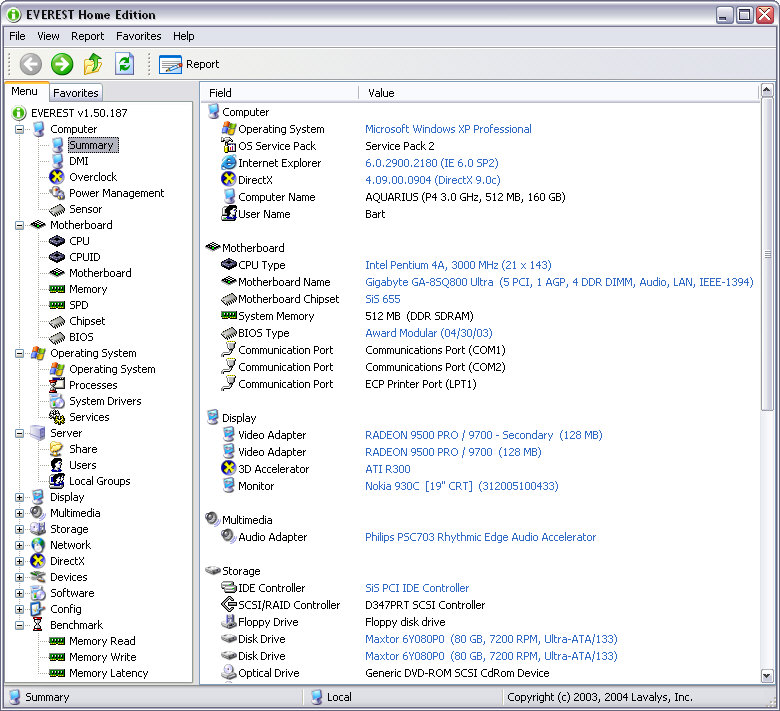The image size is (780, 711).
Task: Select the Overclock tree icon
Action: [57, 177]
